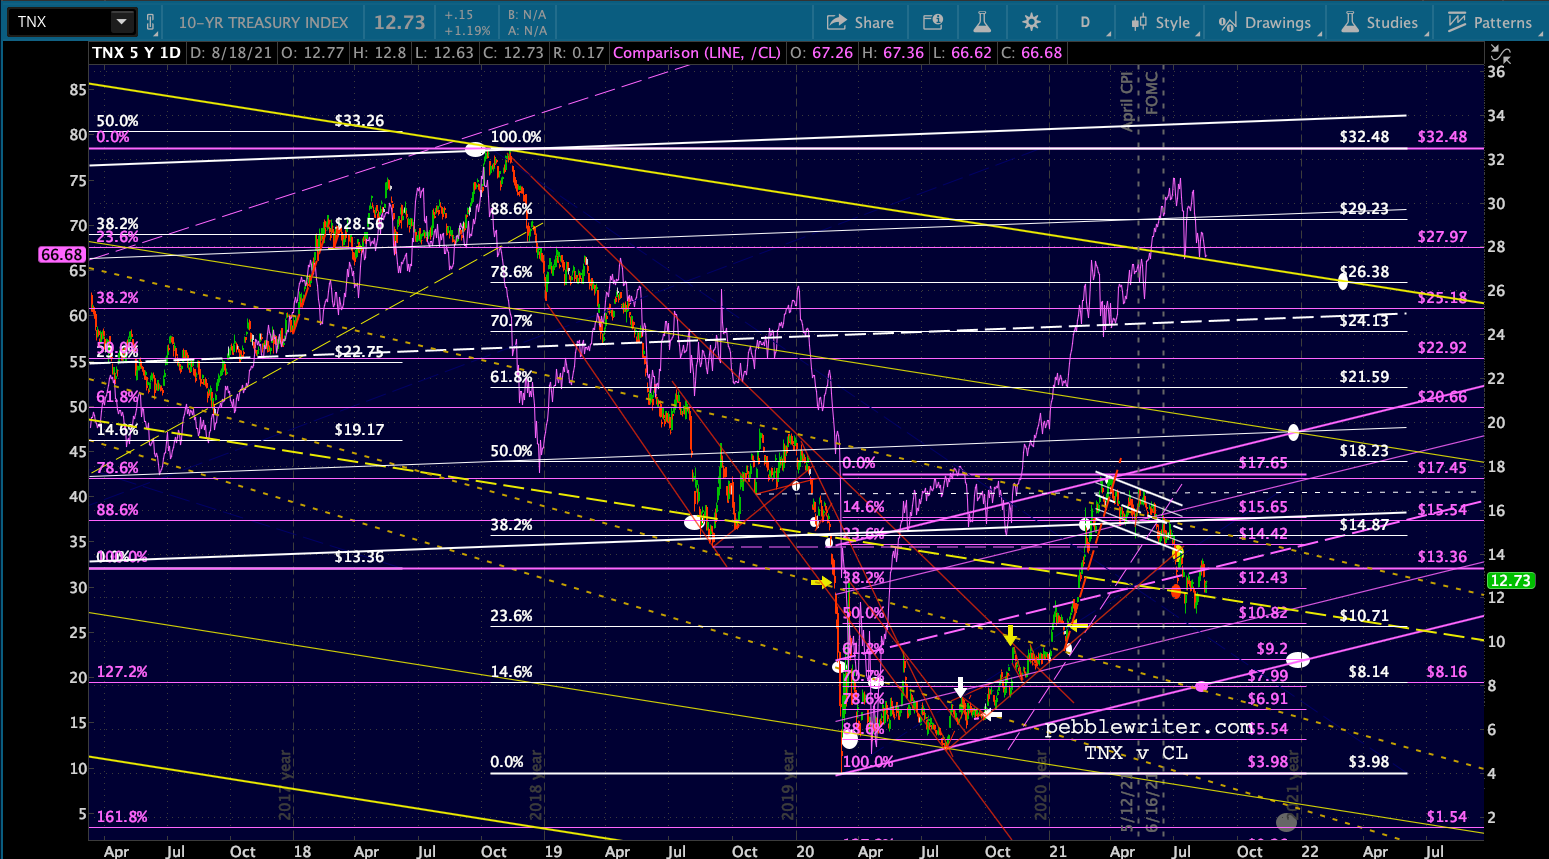Click the Studies beaker icon
This screenshot has width=1549, height=859.
(1350, 22)
